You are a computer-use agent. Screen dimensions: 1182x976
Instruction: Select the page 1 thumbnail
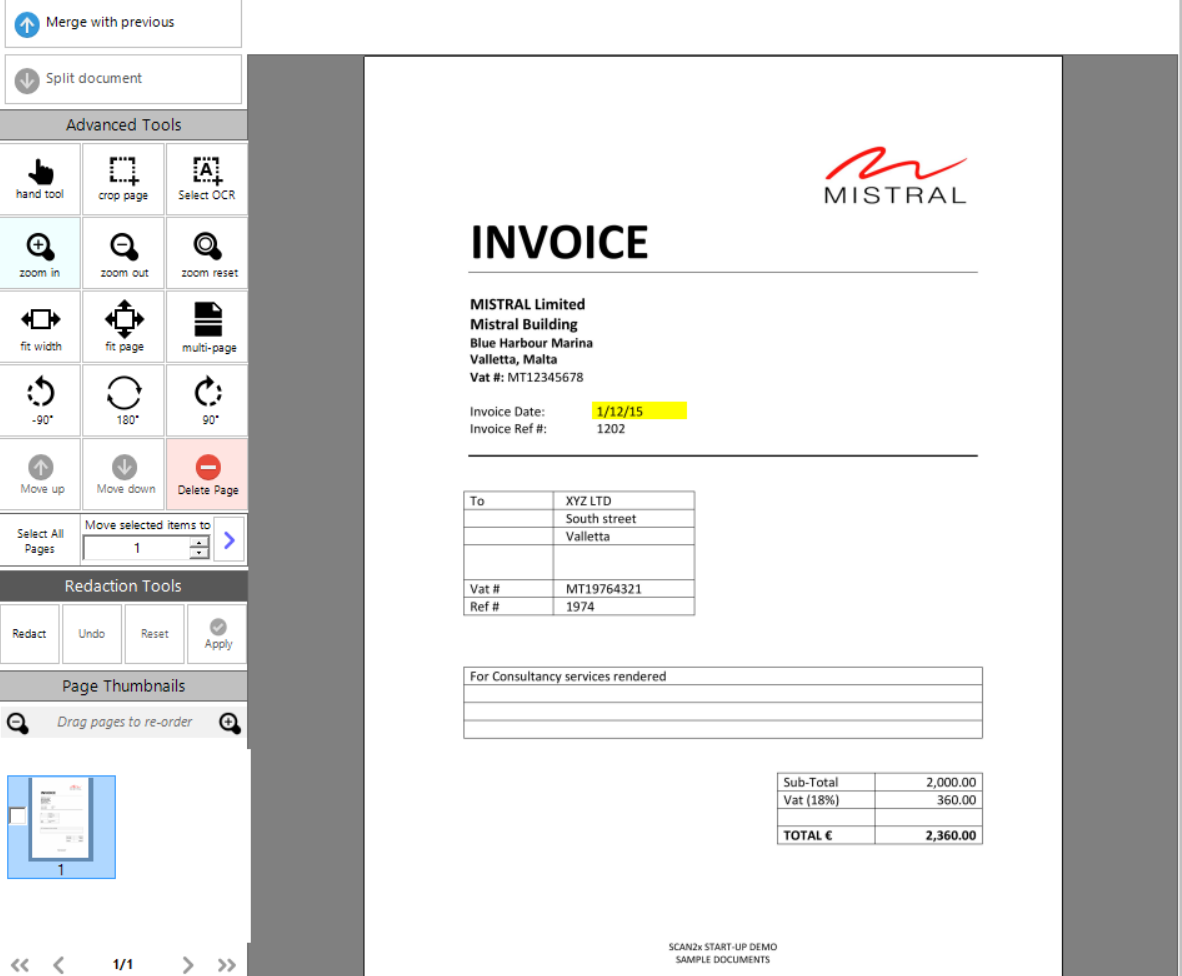click(x=61, y=827)
